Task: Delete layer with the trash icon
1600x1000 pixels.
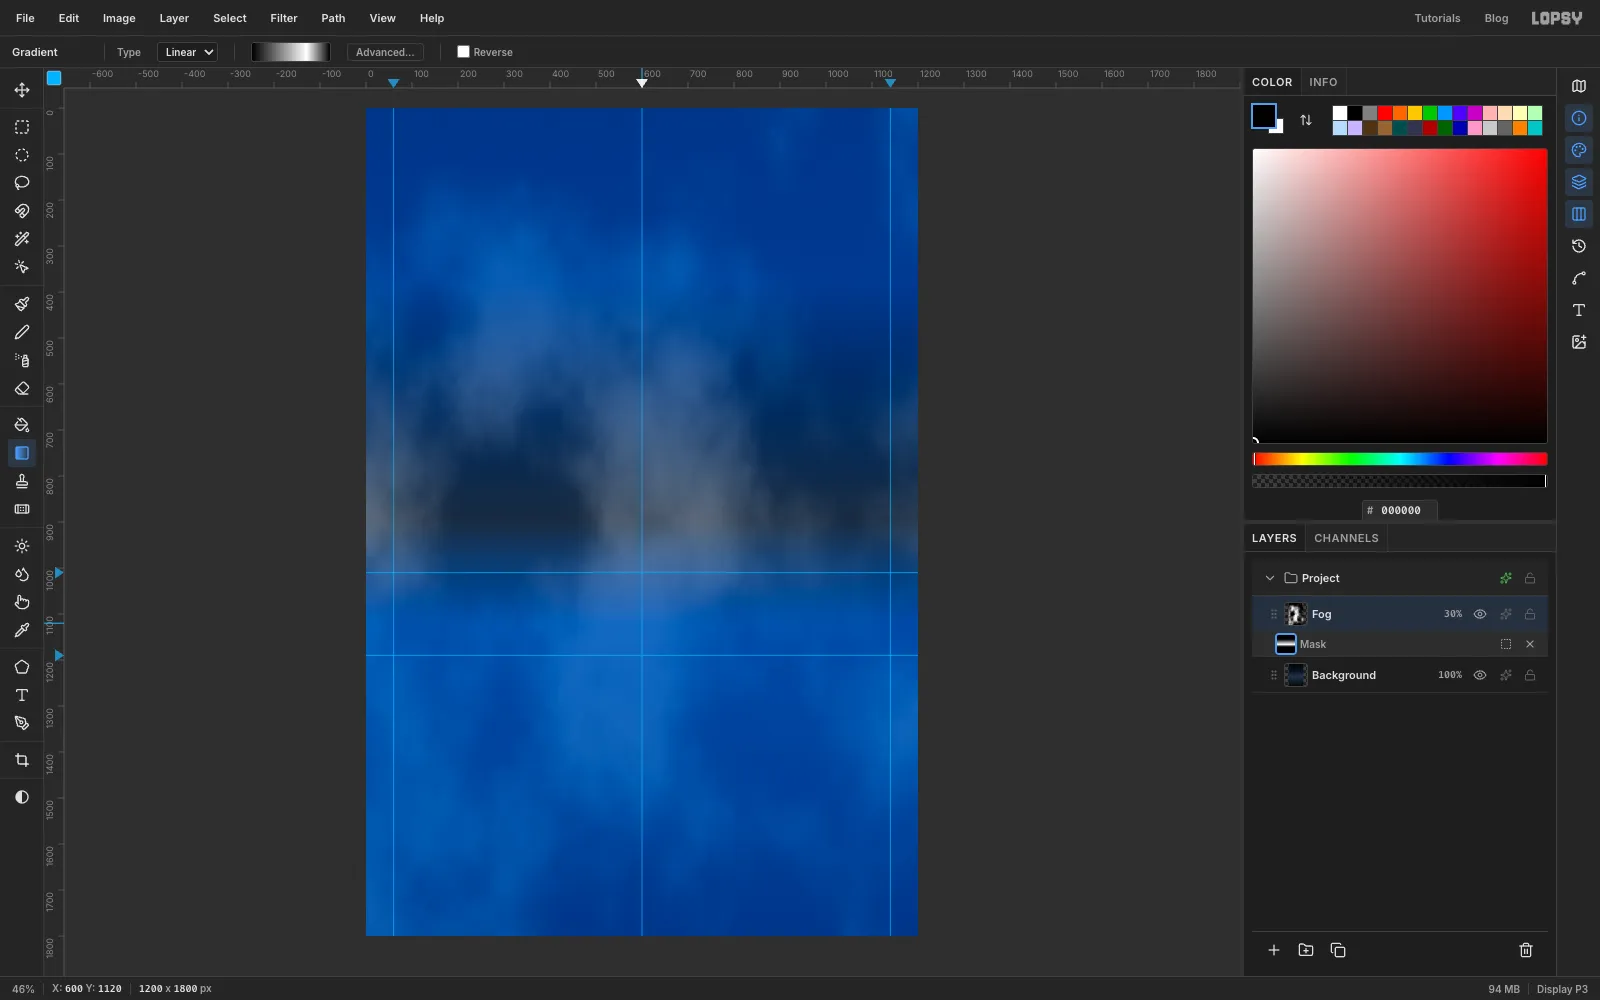Action: point(1526,950)
